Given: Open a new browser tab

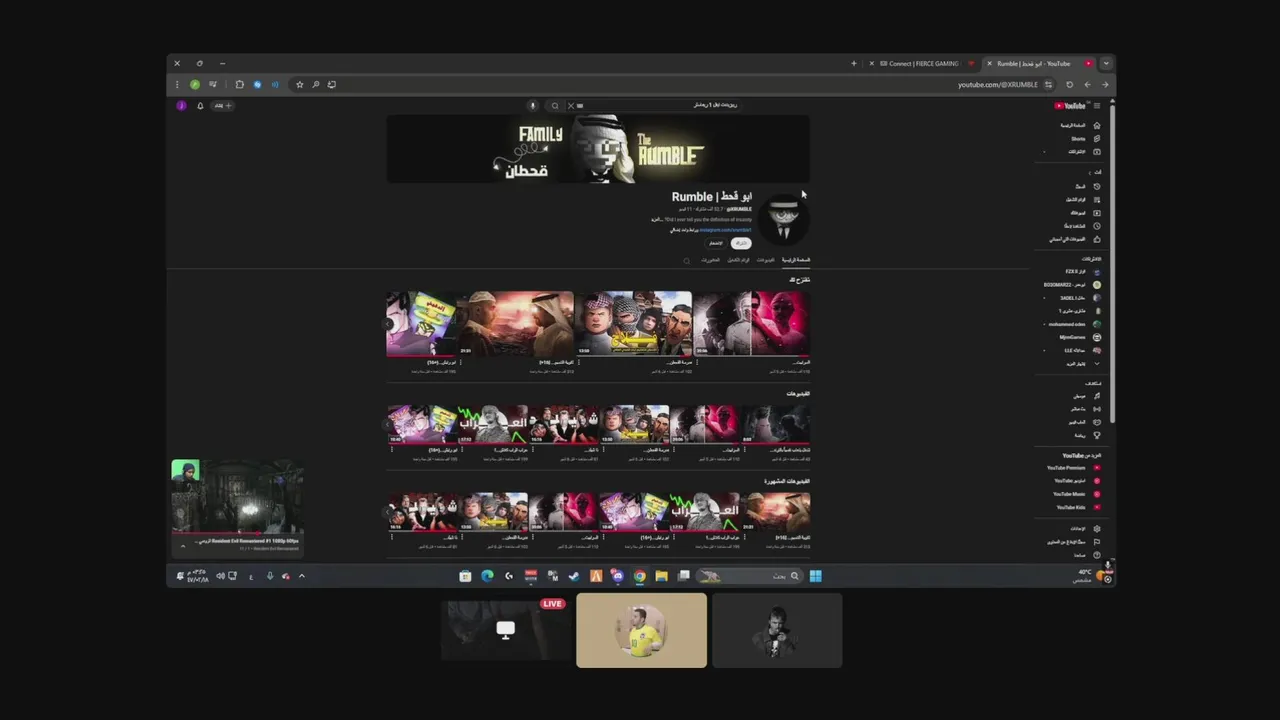Looking at the screenshot, I should click(x=853, y=63).
